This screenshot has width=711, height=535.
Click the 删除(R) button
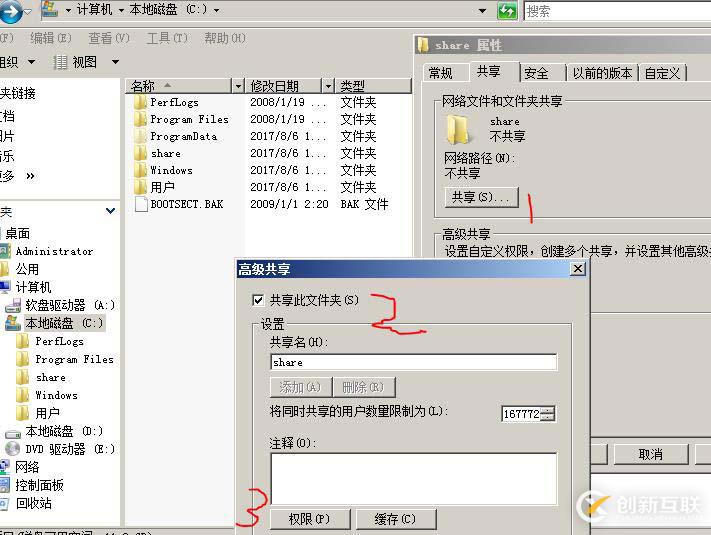point(364,387)
